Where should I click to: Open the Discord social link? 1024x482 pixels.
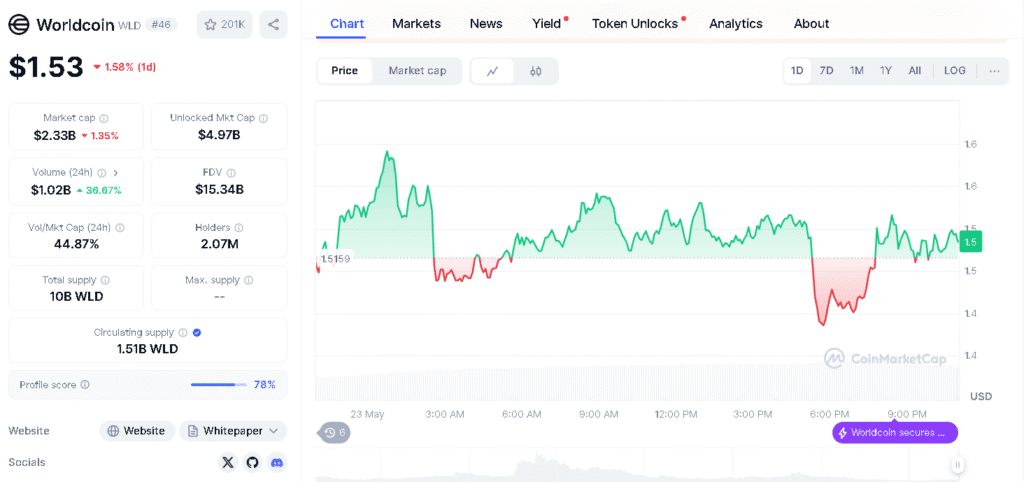coord(278,462)
